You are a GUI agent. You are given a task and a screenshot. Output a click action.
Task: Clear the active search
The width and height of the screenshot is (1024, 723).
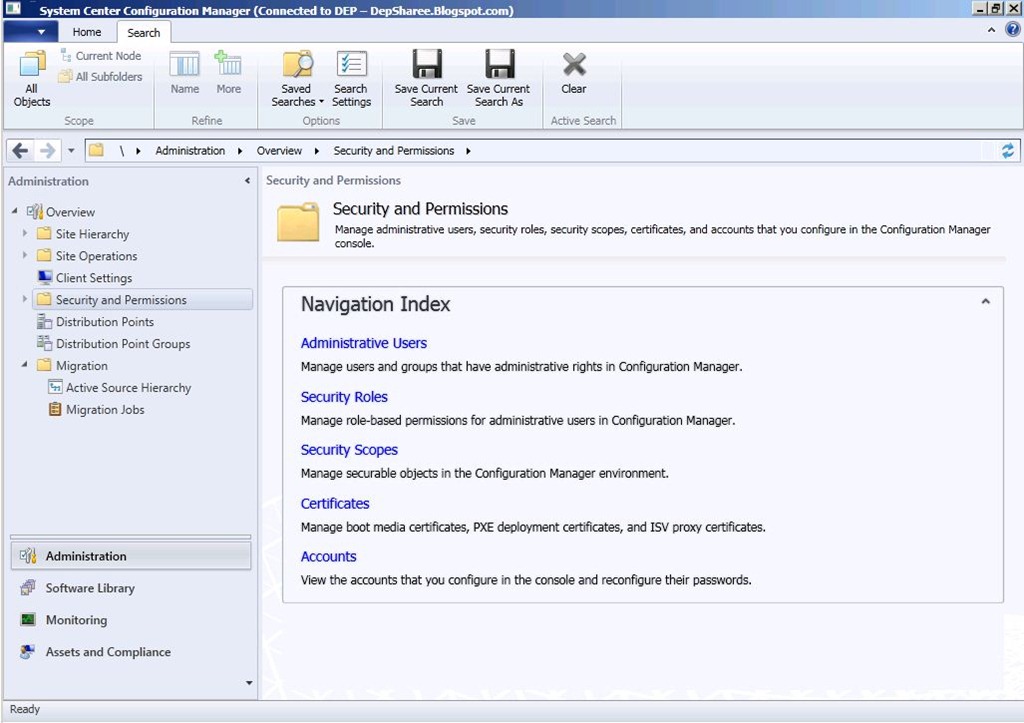[x=574, y=72]
